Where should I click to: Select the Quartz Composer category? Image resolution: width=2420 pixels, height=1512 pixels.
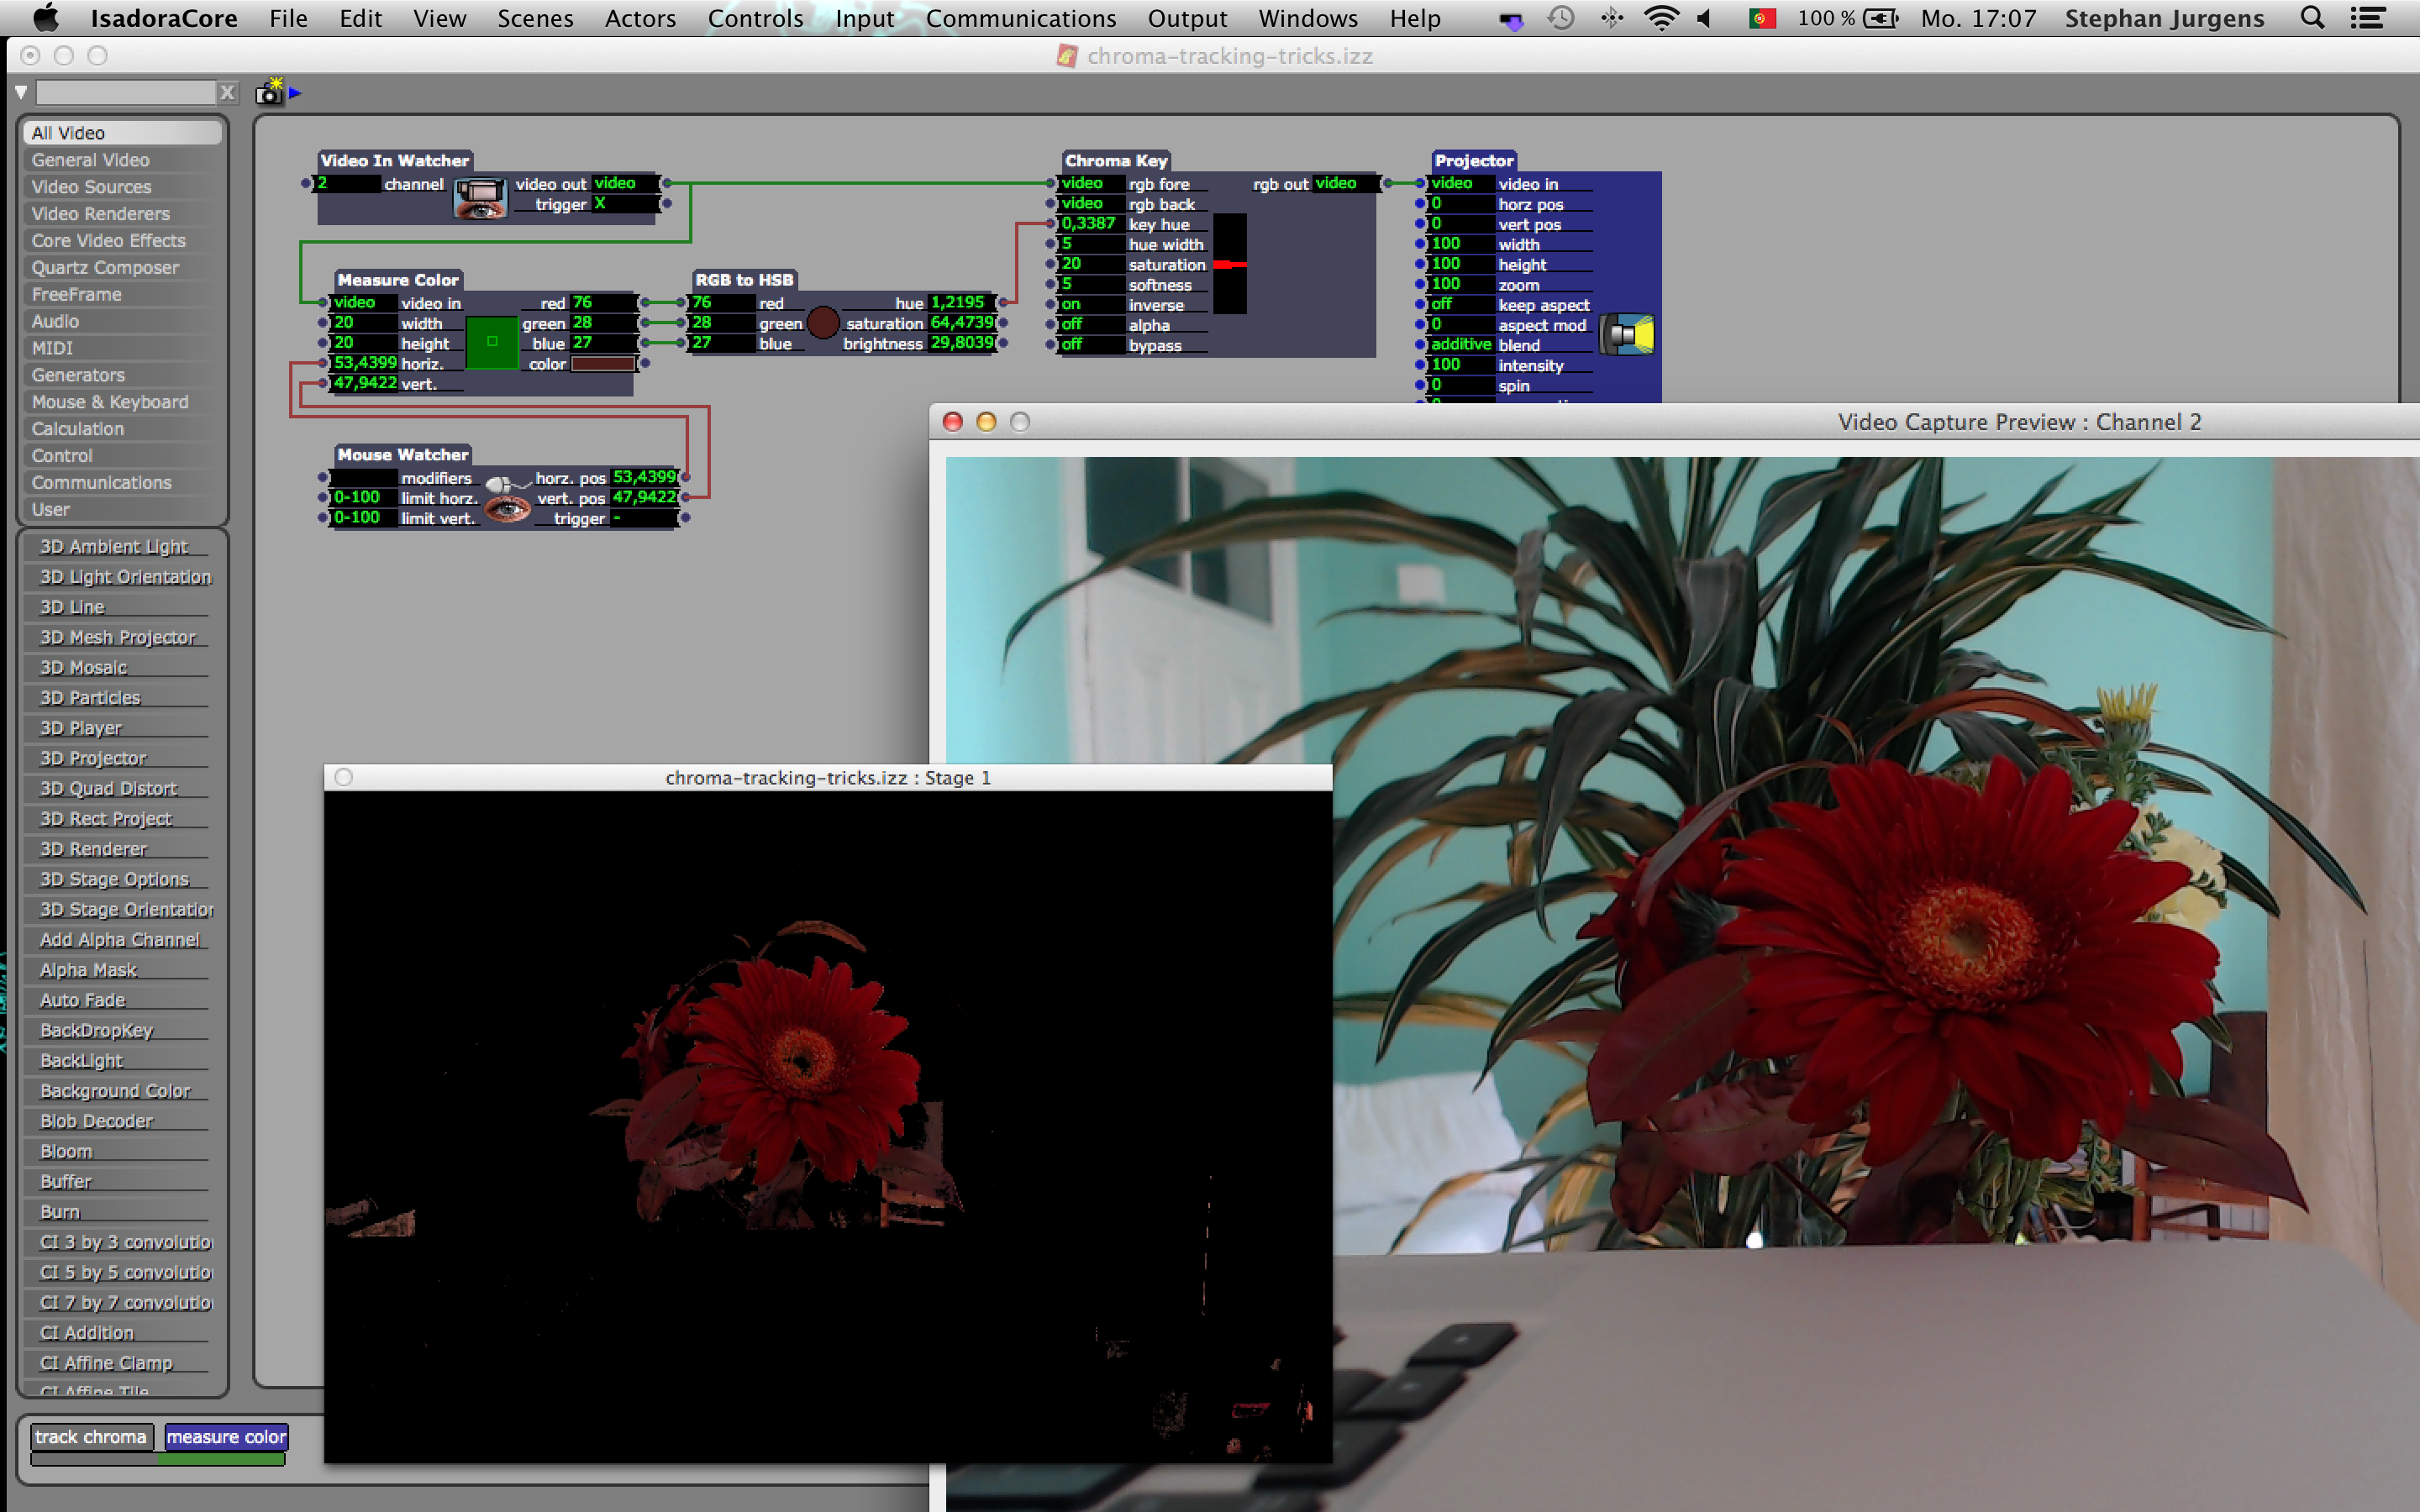pos(123,267)
